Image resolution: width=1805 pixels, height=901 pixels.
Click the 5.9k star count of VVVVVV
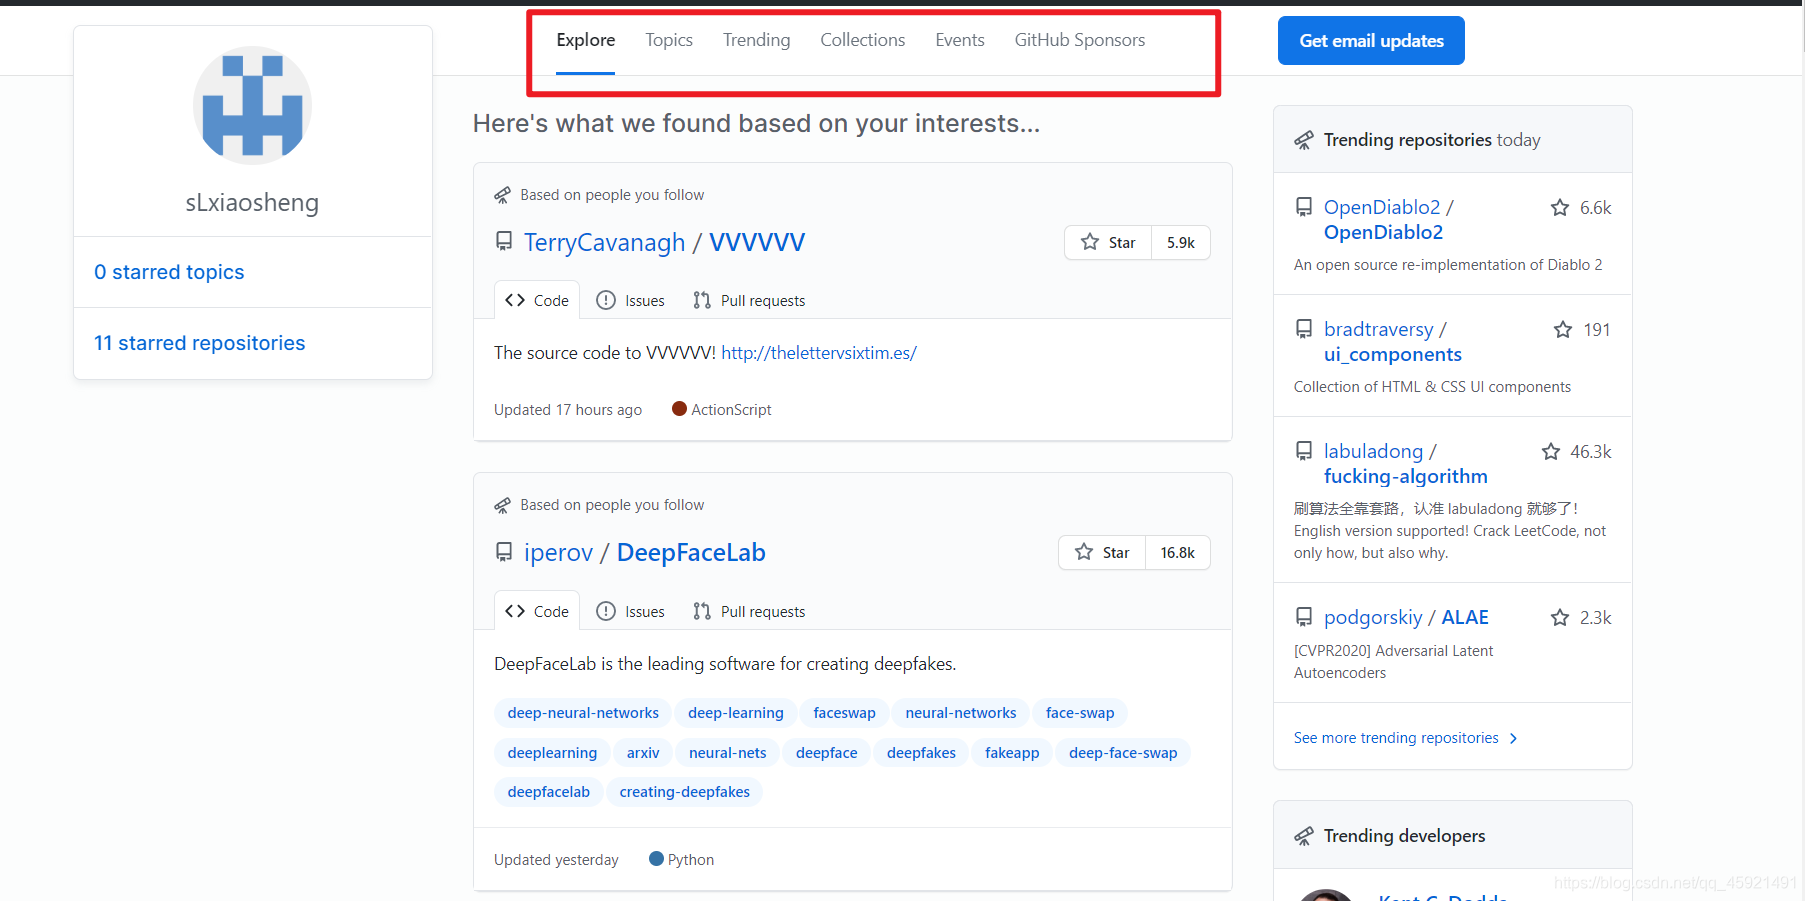pos(1181,243)
